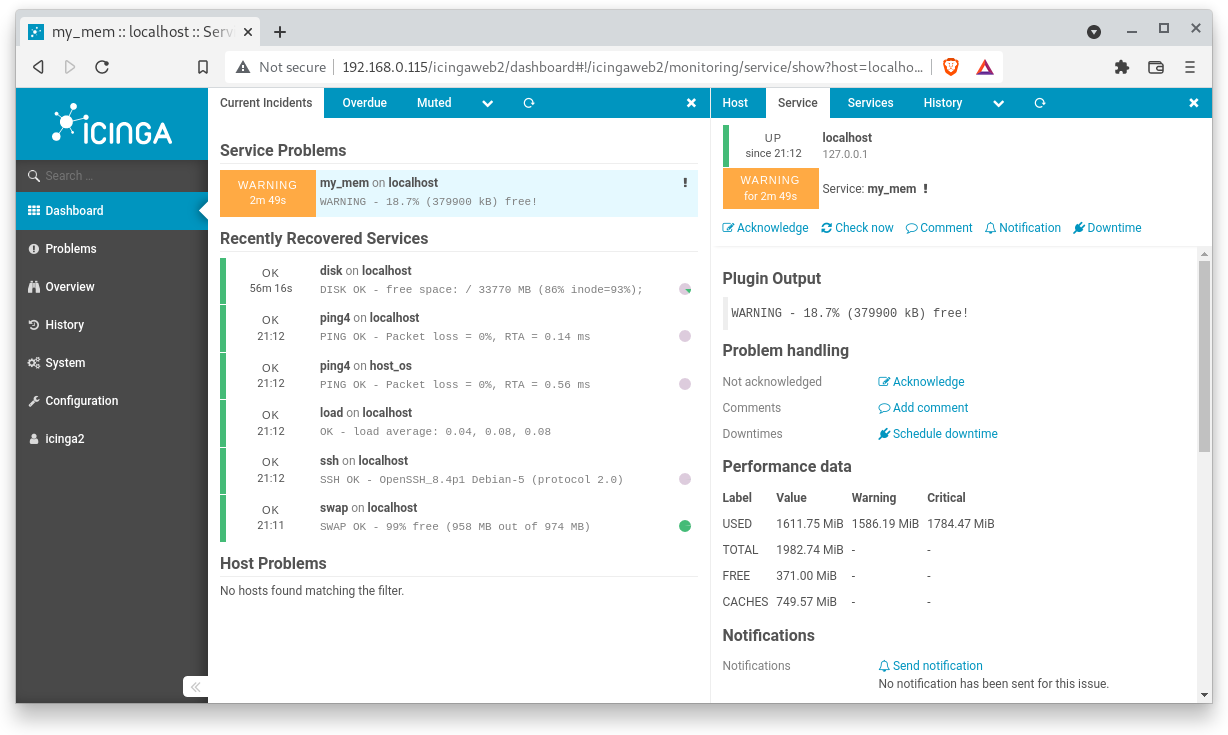Image resolution: width=1228 pixels, height=735 pixels.
Task: Open the extra tabs dropdown beside History
Action: tap(997, 102)
